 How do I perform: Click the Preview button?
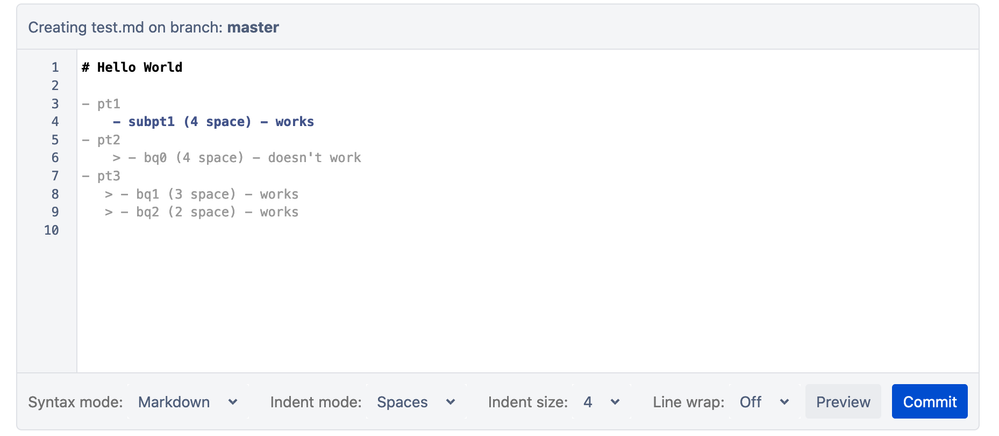tap(843, 402)
